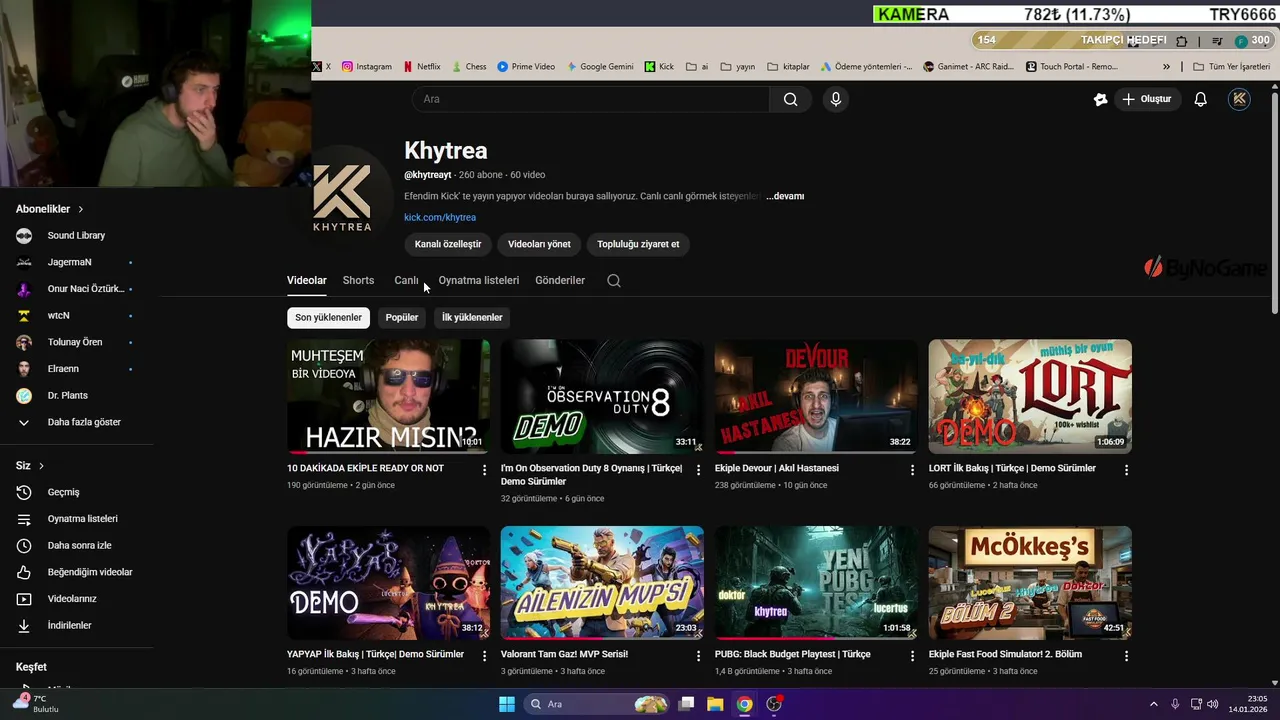Open Chess bookmark
This screenshot has height=720, width=1280.
(468, 67)
